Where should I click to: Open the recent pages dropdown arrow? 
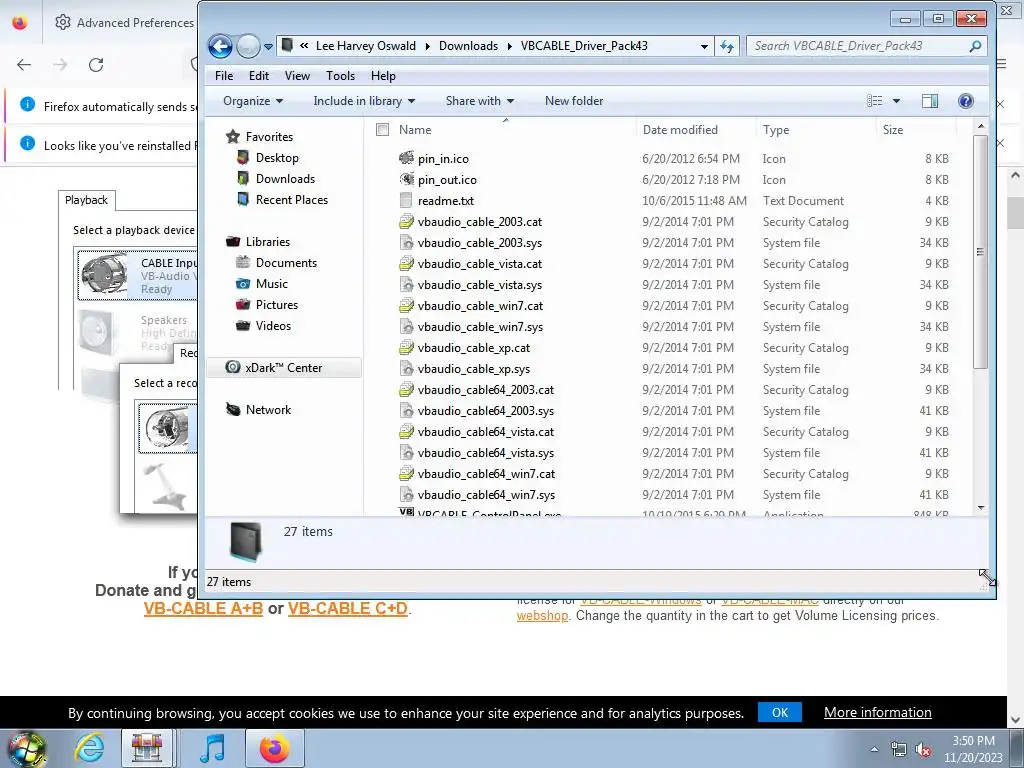tap(268, 46)
